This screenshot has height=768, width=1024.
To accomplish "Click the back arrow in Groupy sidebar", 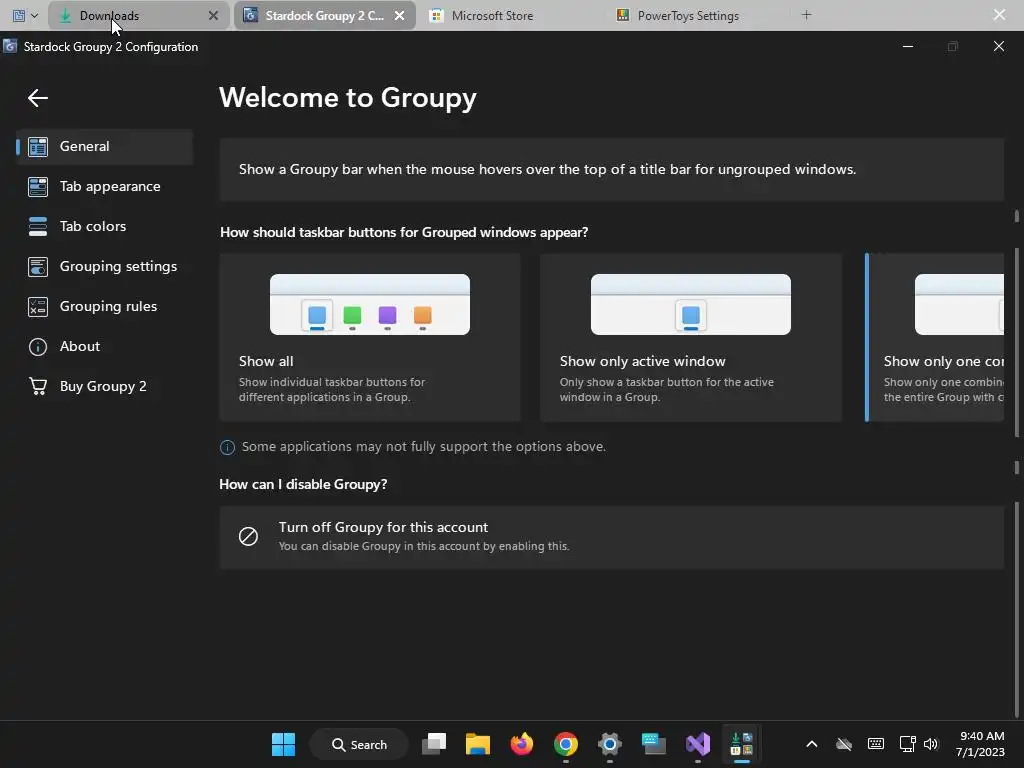I will click(x=38, y=98).
